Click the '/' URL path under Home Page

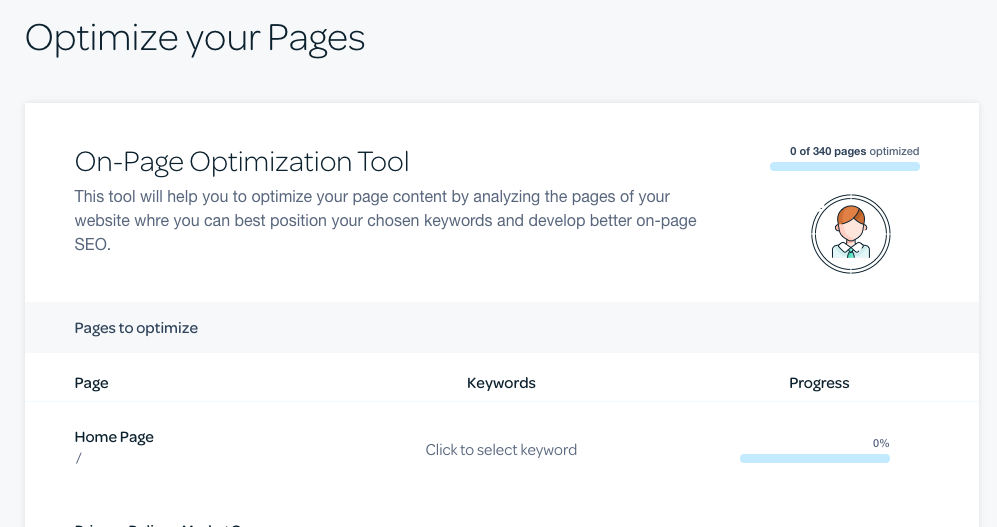pyautogui.click(x=78, y=458)
